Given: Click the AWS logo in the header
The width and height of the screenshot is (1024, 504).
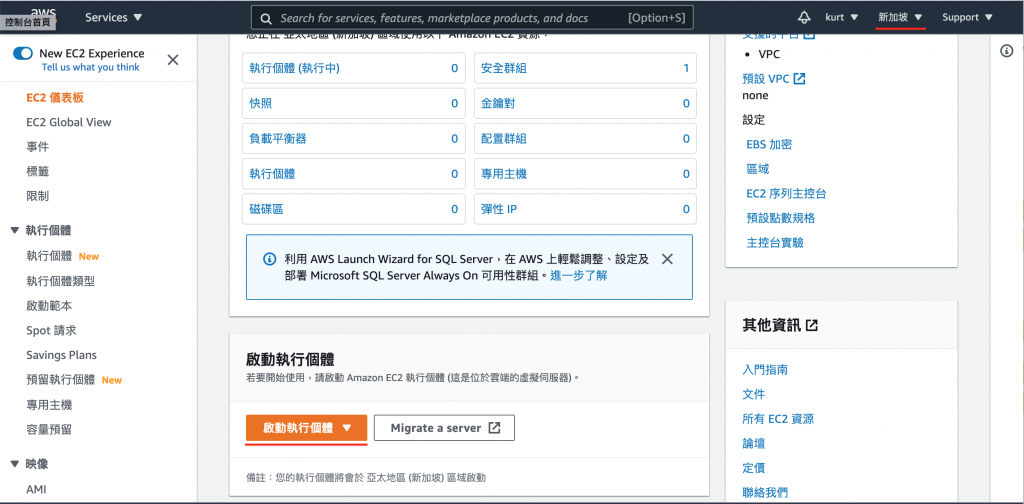Looking at the screenshot, I should [x=42, y=13].
